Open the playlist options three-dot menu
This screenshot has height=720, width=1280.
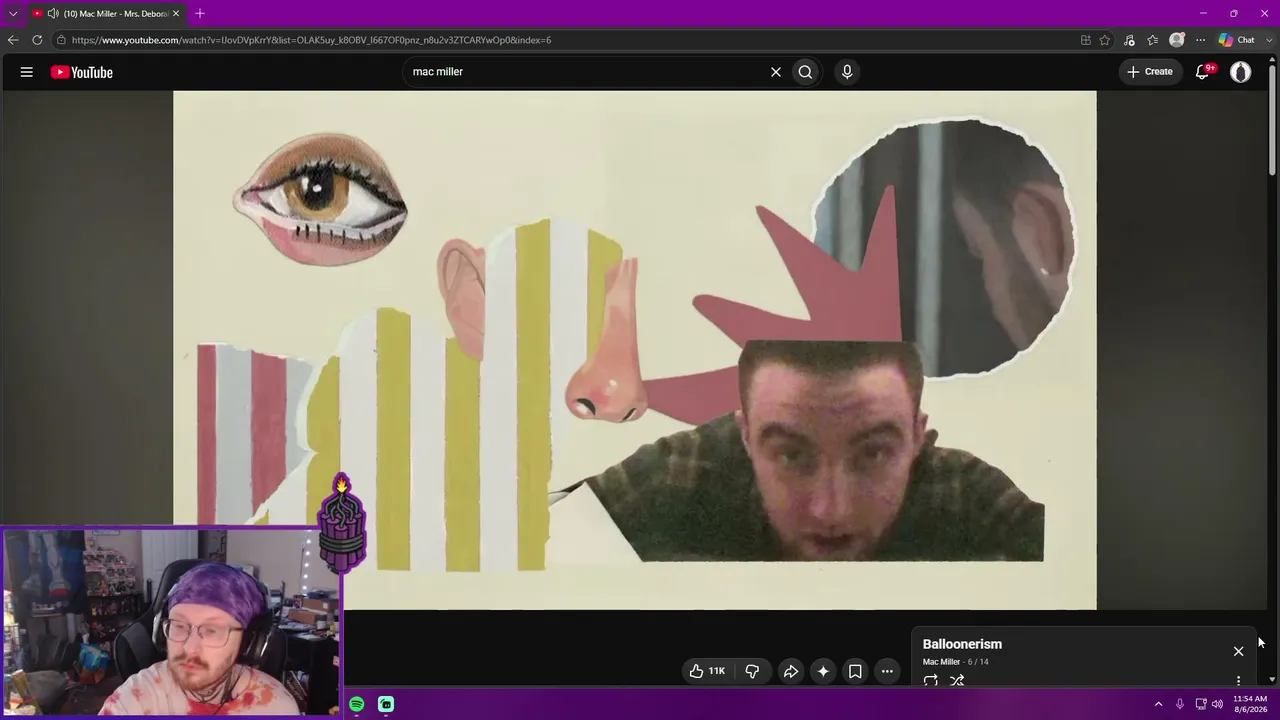[1238, 680]
